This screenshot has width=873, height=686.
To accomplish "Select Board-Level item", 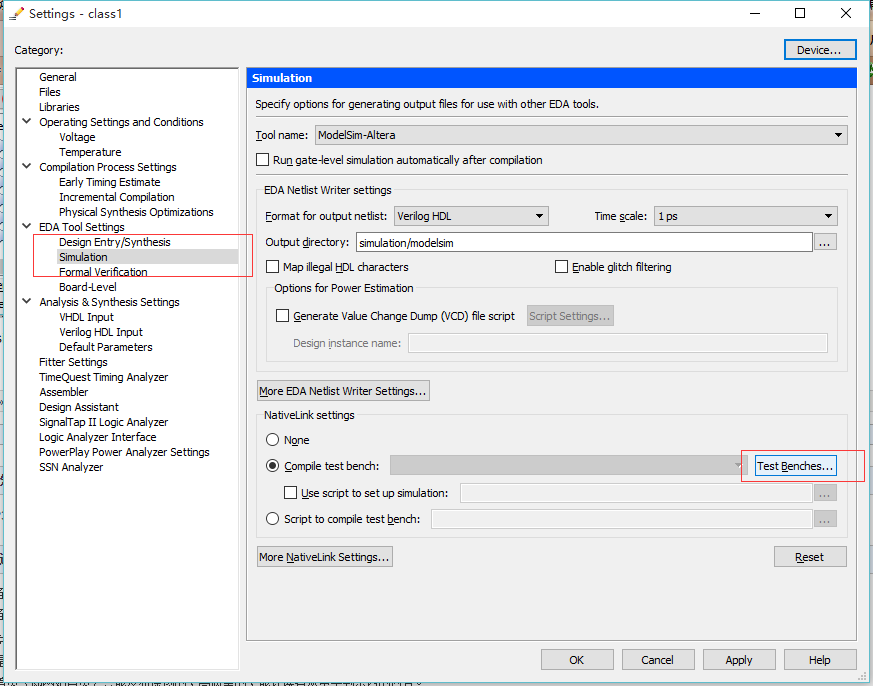I will pos(88,287).
